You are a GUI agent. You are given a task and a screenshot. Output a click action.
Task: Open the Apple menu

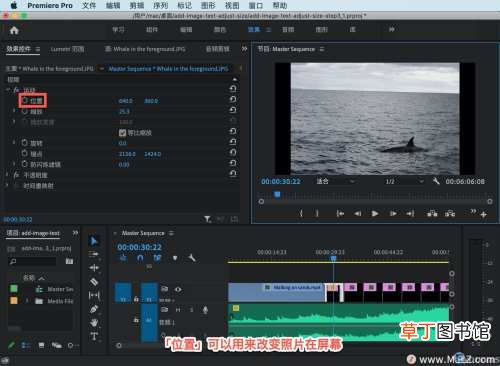pos(14,5)
